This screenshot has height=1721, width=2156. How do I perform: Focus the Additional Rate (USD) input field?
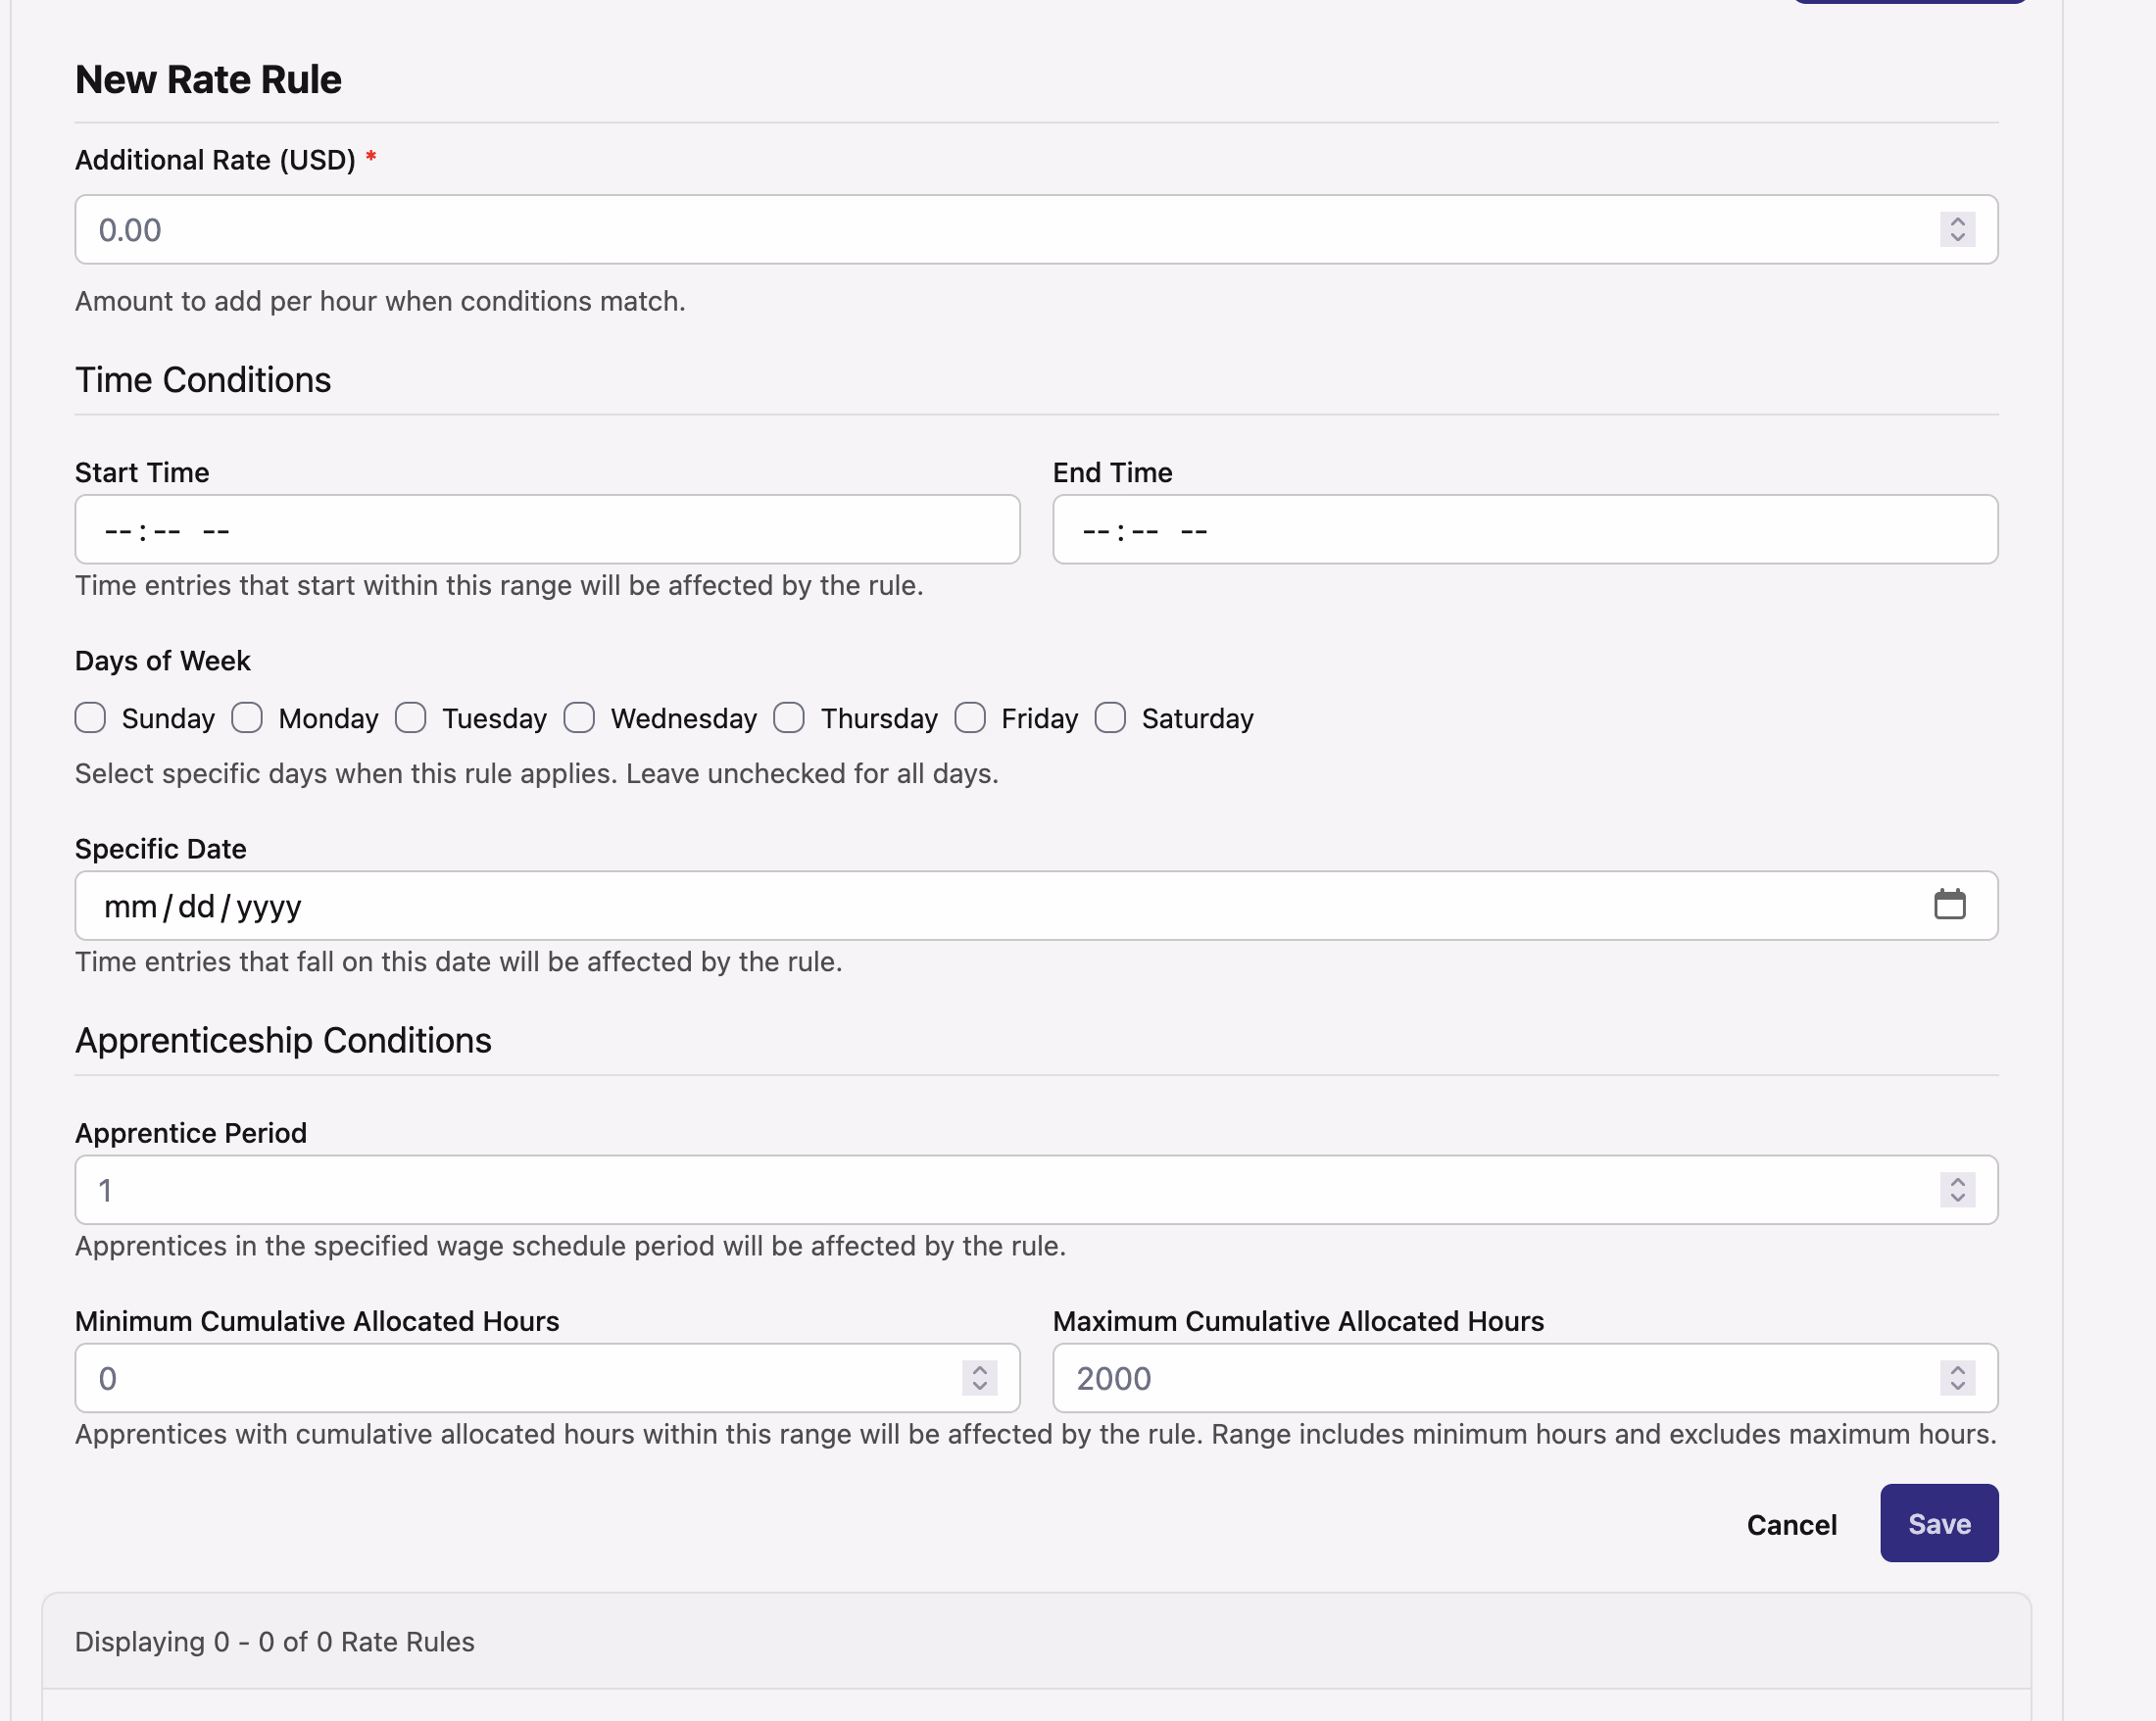[1036, 230]
